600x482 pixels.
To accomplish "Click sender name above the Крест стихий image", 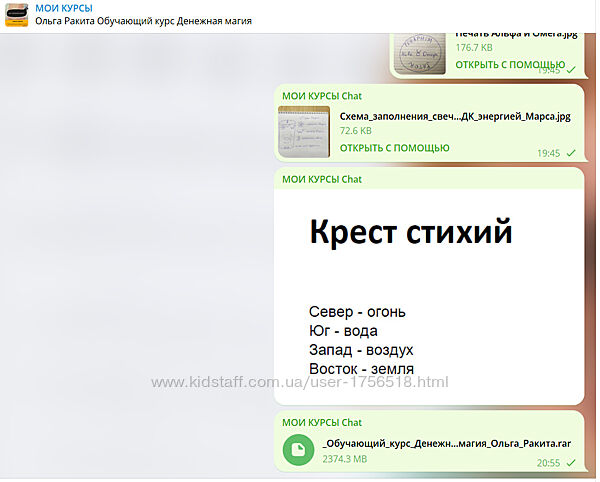I will [x=322, y=180].
